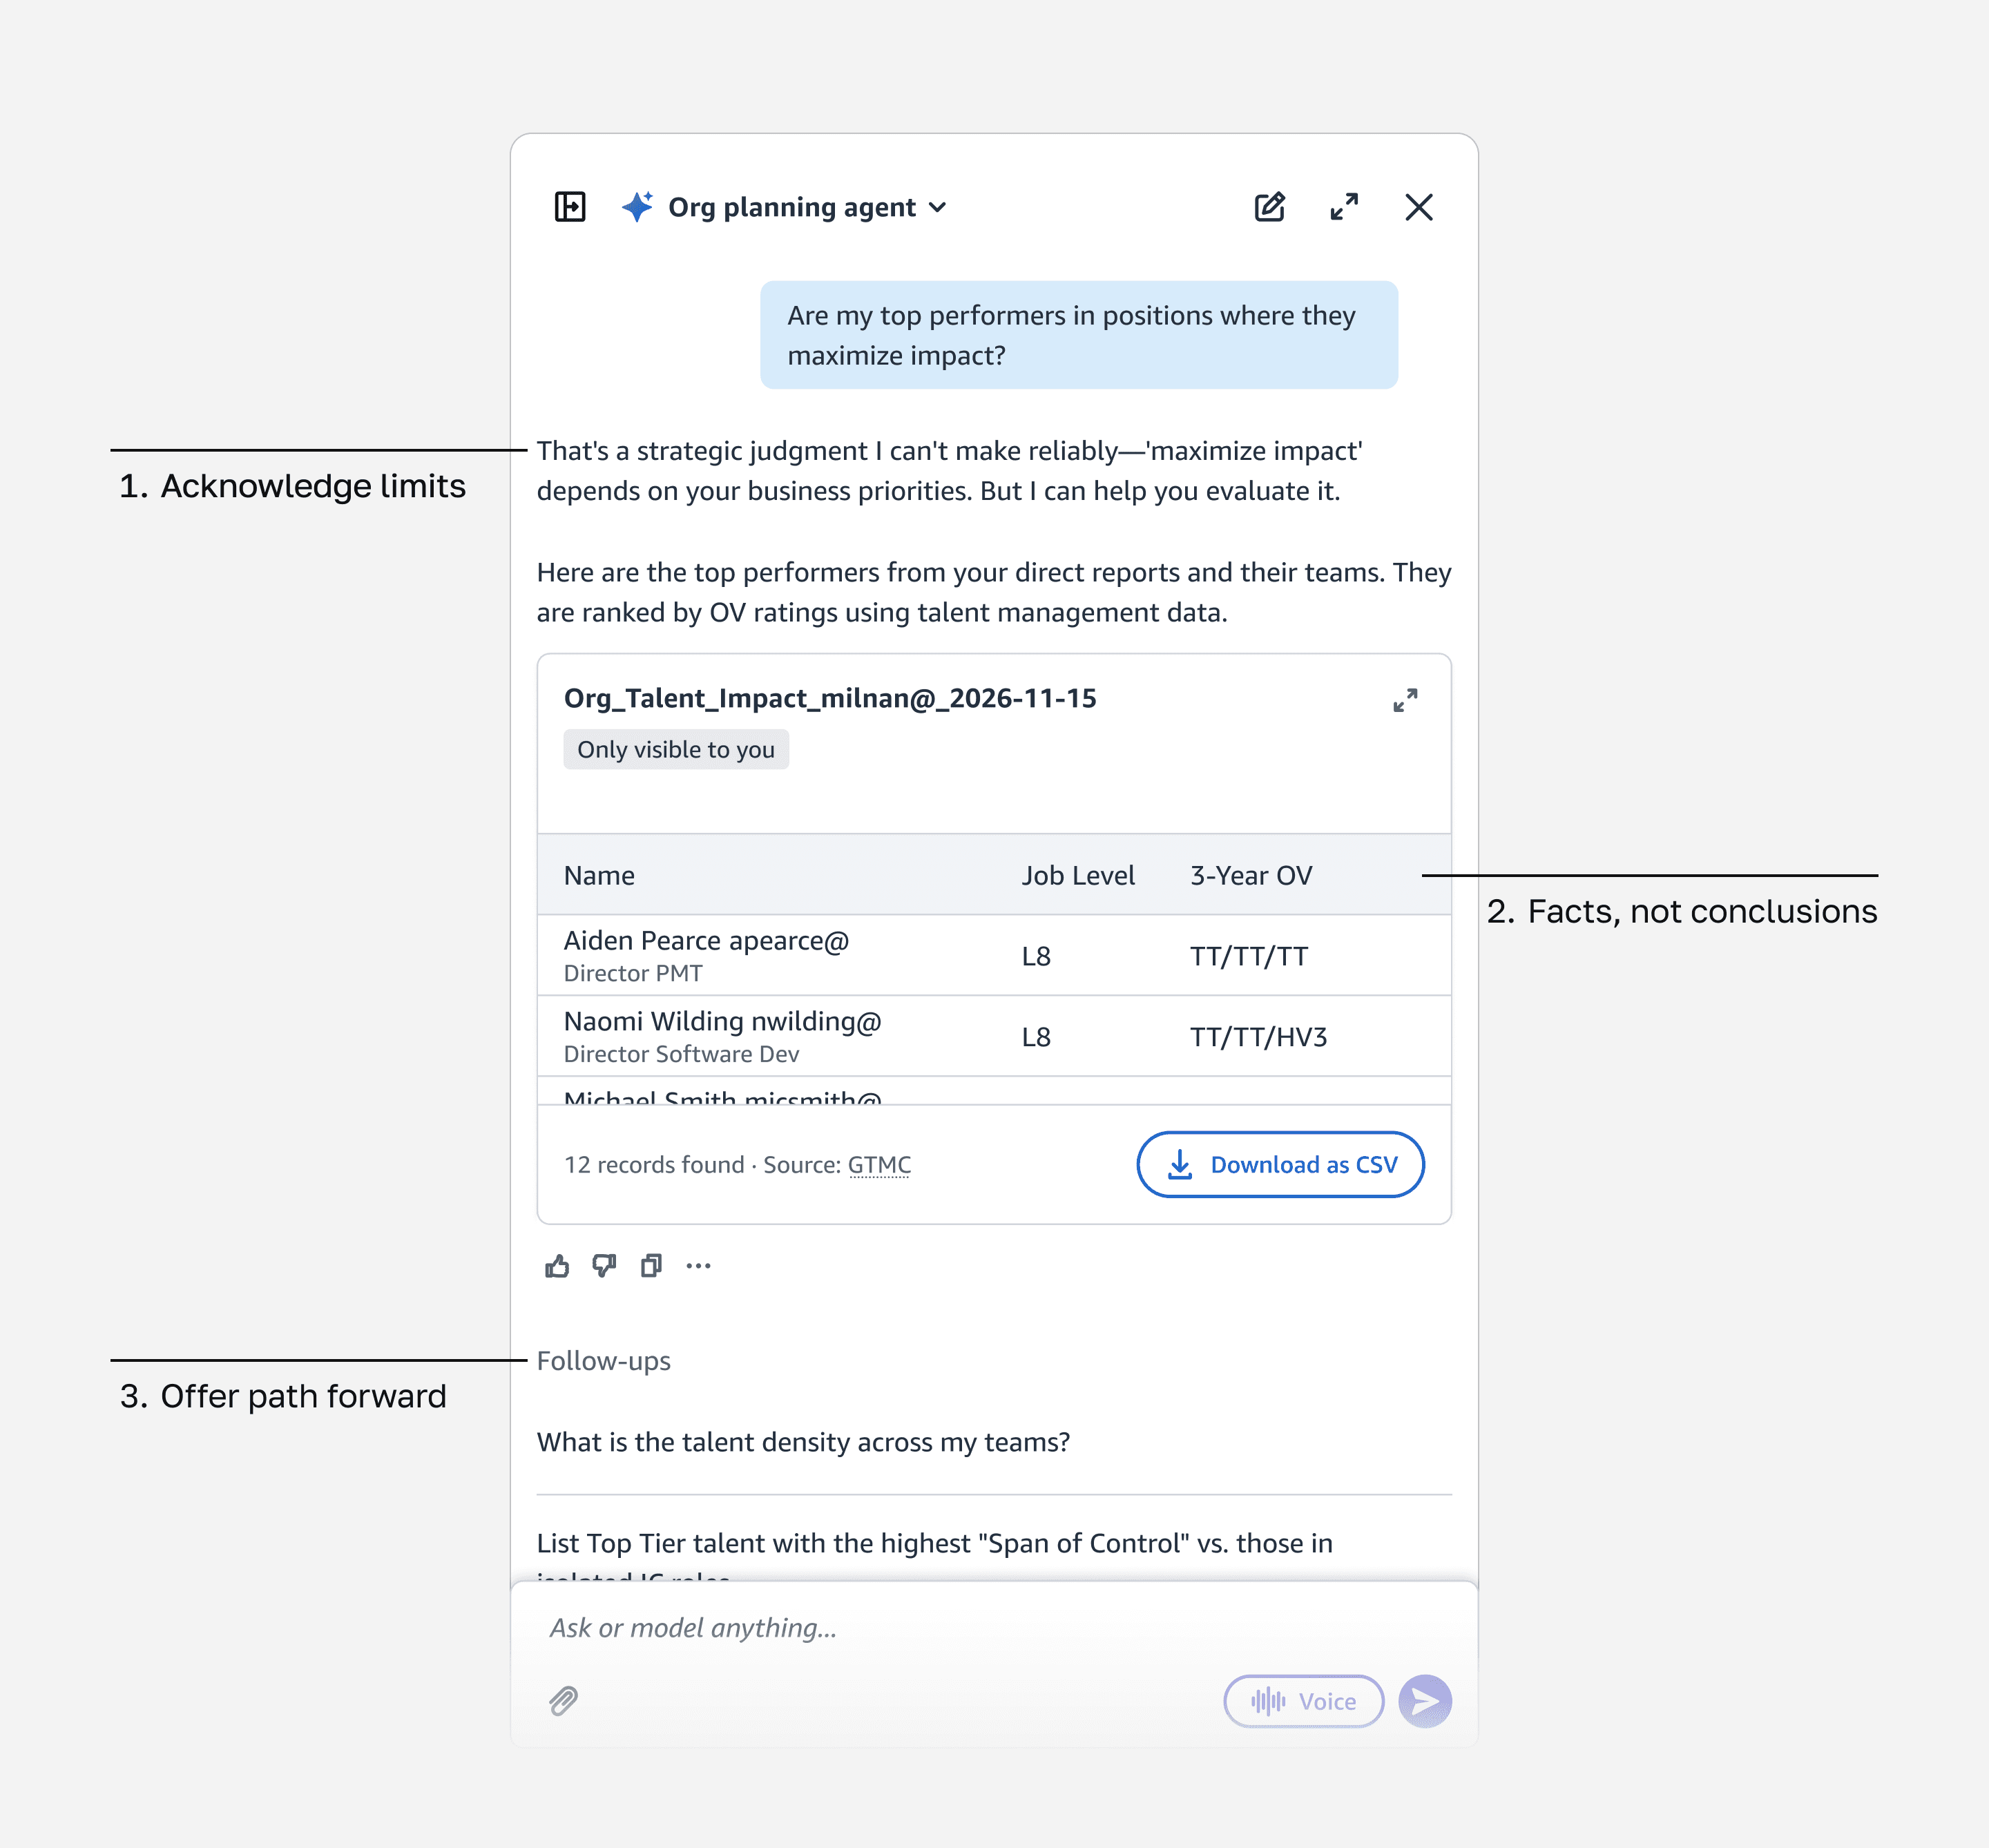1989x1848 pixels.
Task: Expand the Org_Talent_Impact table card
Action: point(1405,700)
